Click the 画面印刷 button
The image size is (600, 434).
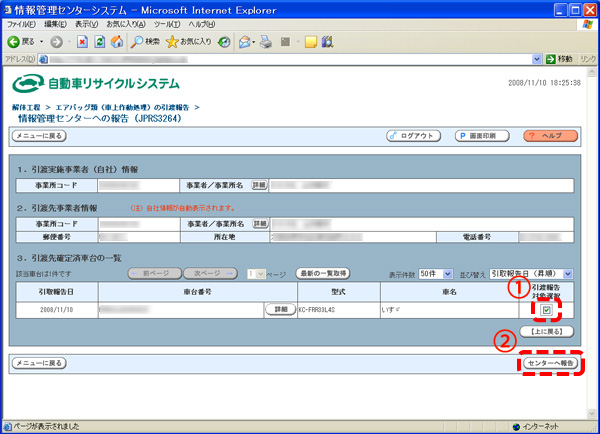[x=482, y=136]
